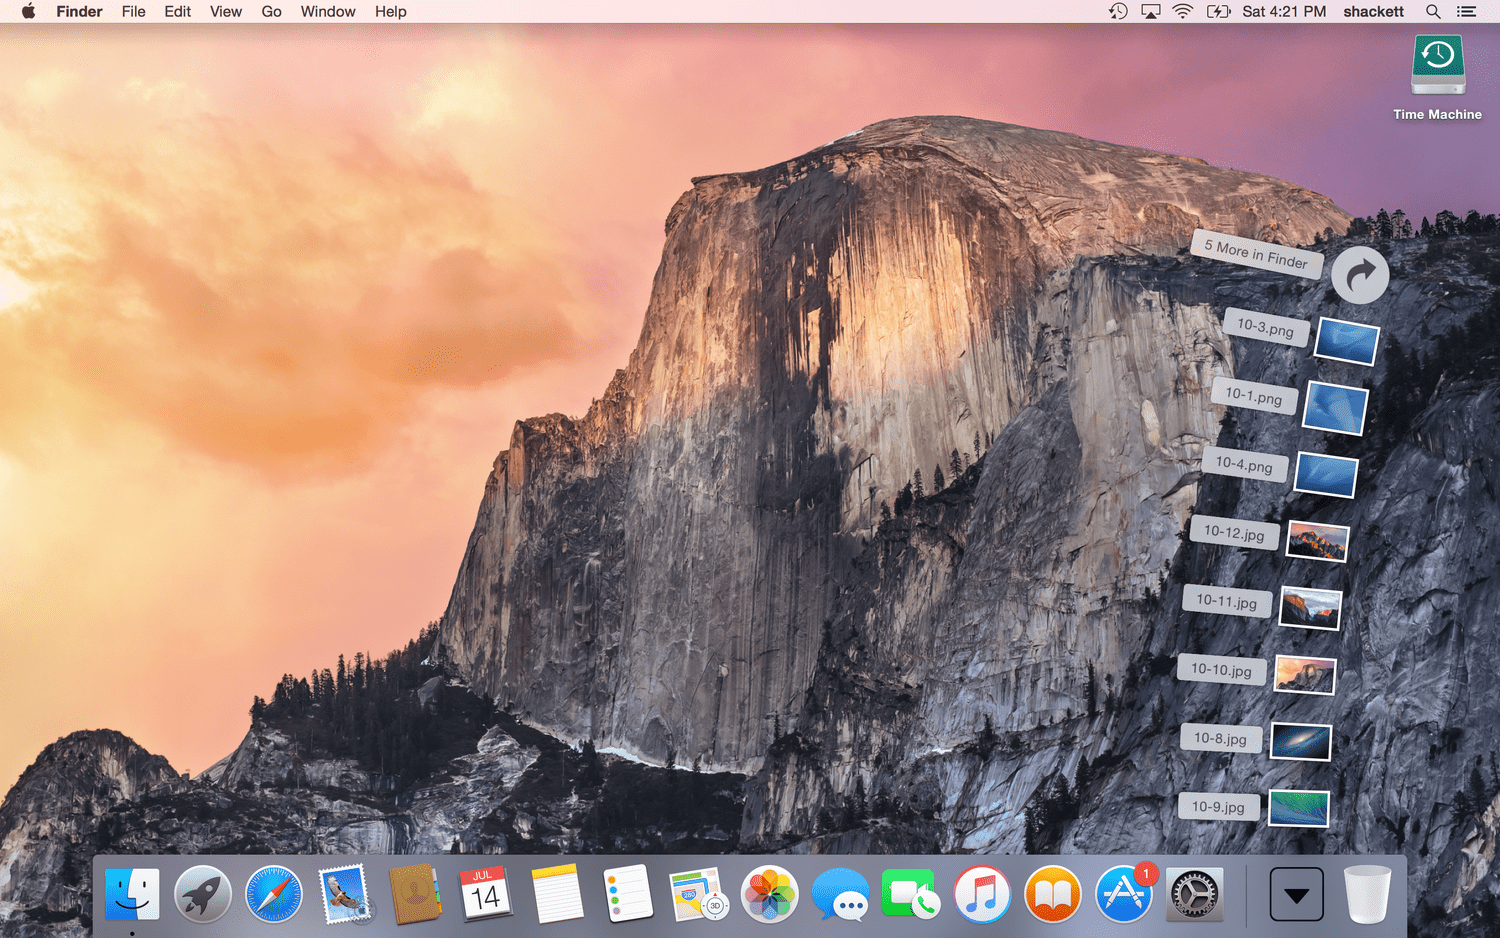Open Notification Center list icon

tap(1466, 11)
